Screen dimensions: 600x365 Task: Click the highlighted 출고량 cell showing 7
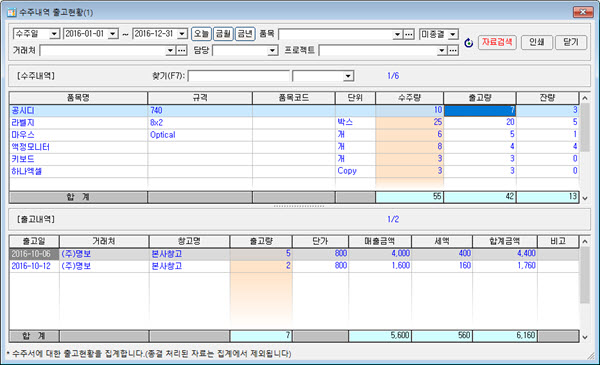[480, 110]
